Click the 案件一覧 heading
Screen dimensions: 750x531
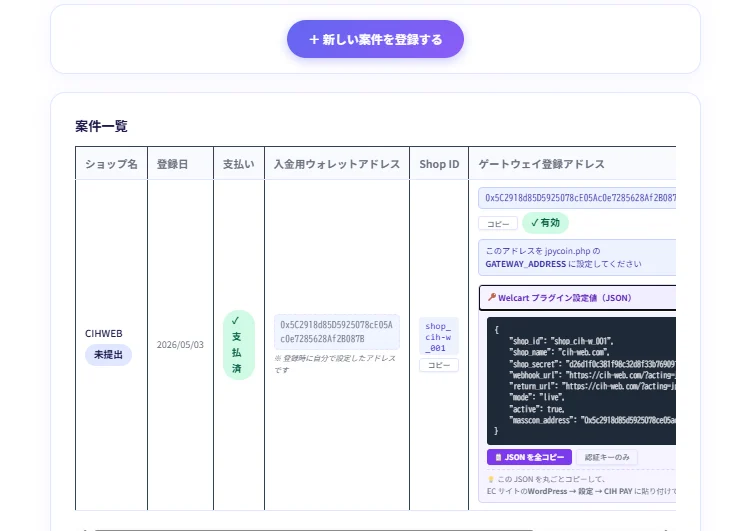101,126
